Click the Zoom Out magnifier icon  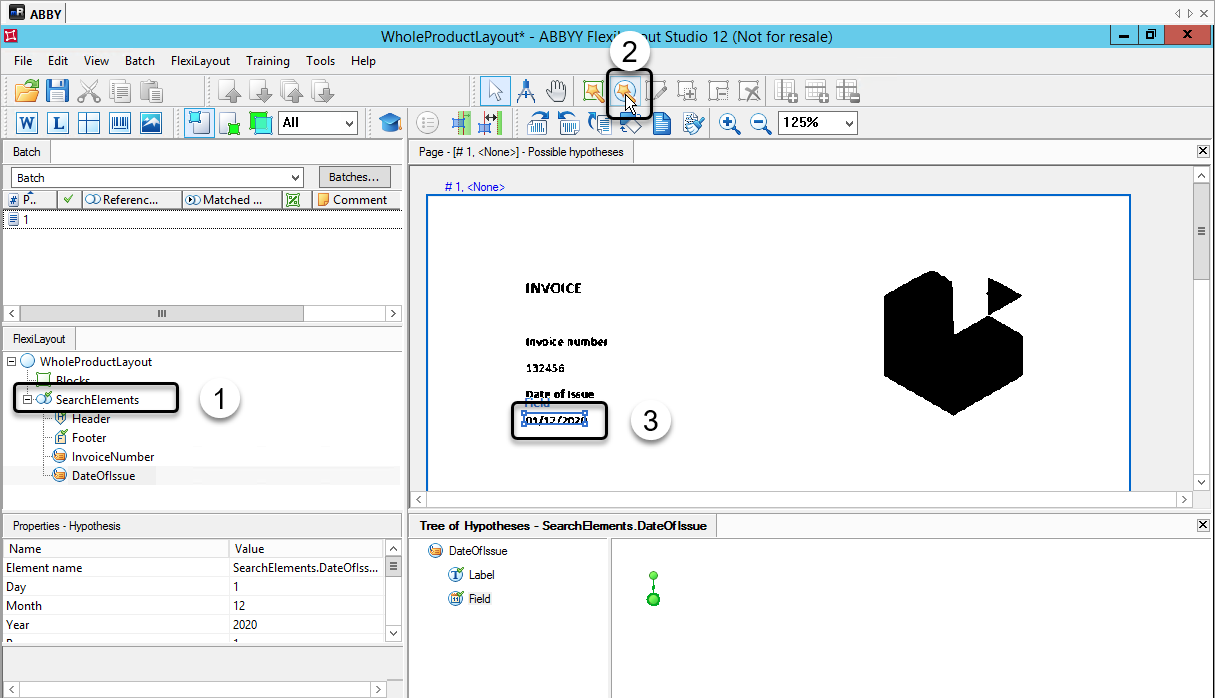[761, 123]
